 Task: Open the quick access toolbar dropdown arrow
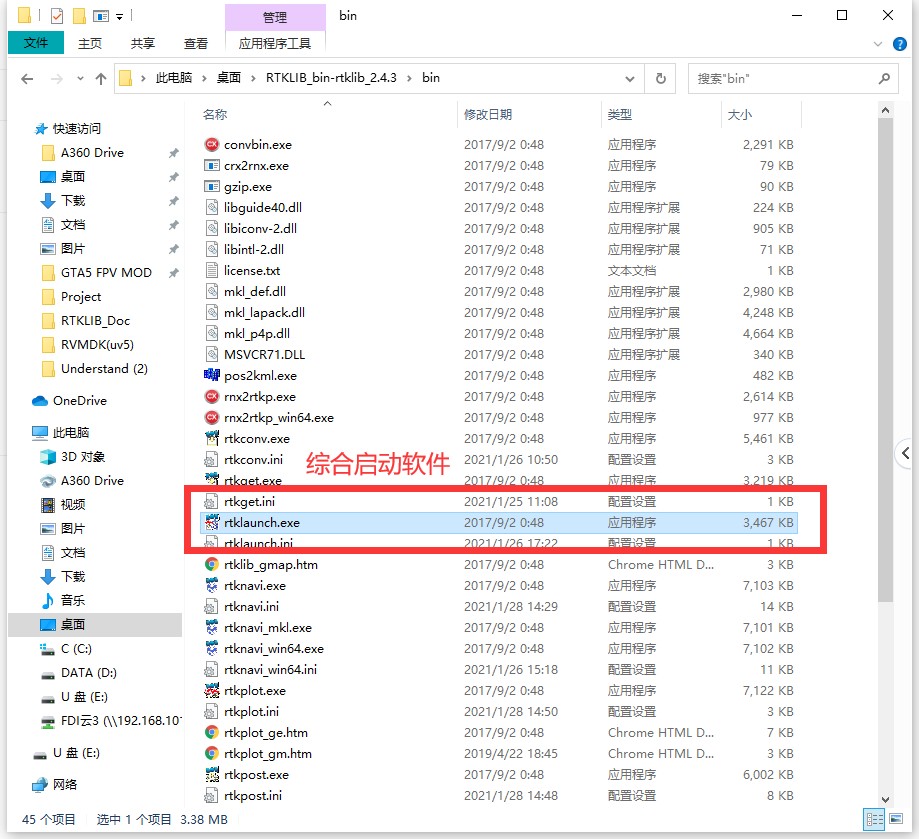click(x=119, y=16)
